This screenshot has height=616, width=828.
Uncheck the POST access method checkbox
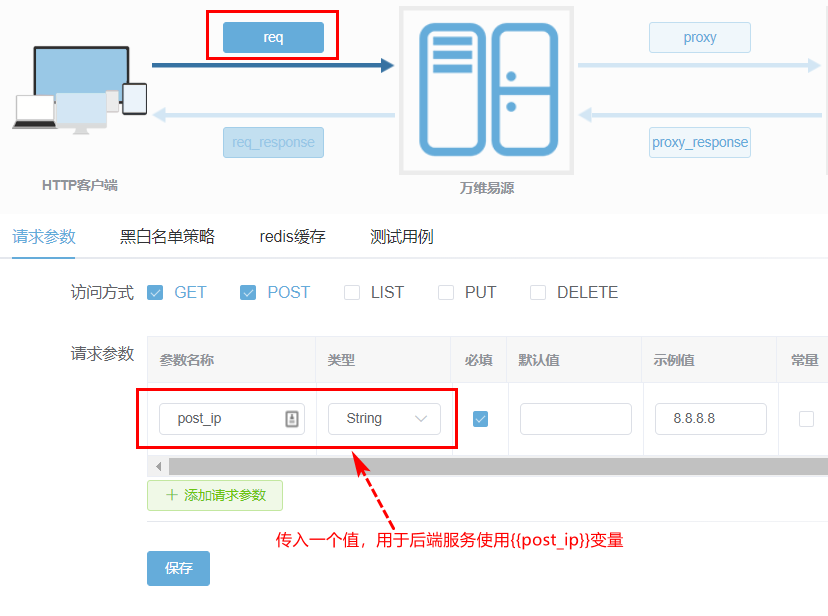point(248,292)
